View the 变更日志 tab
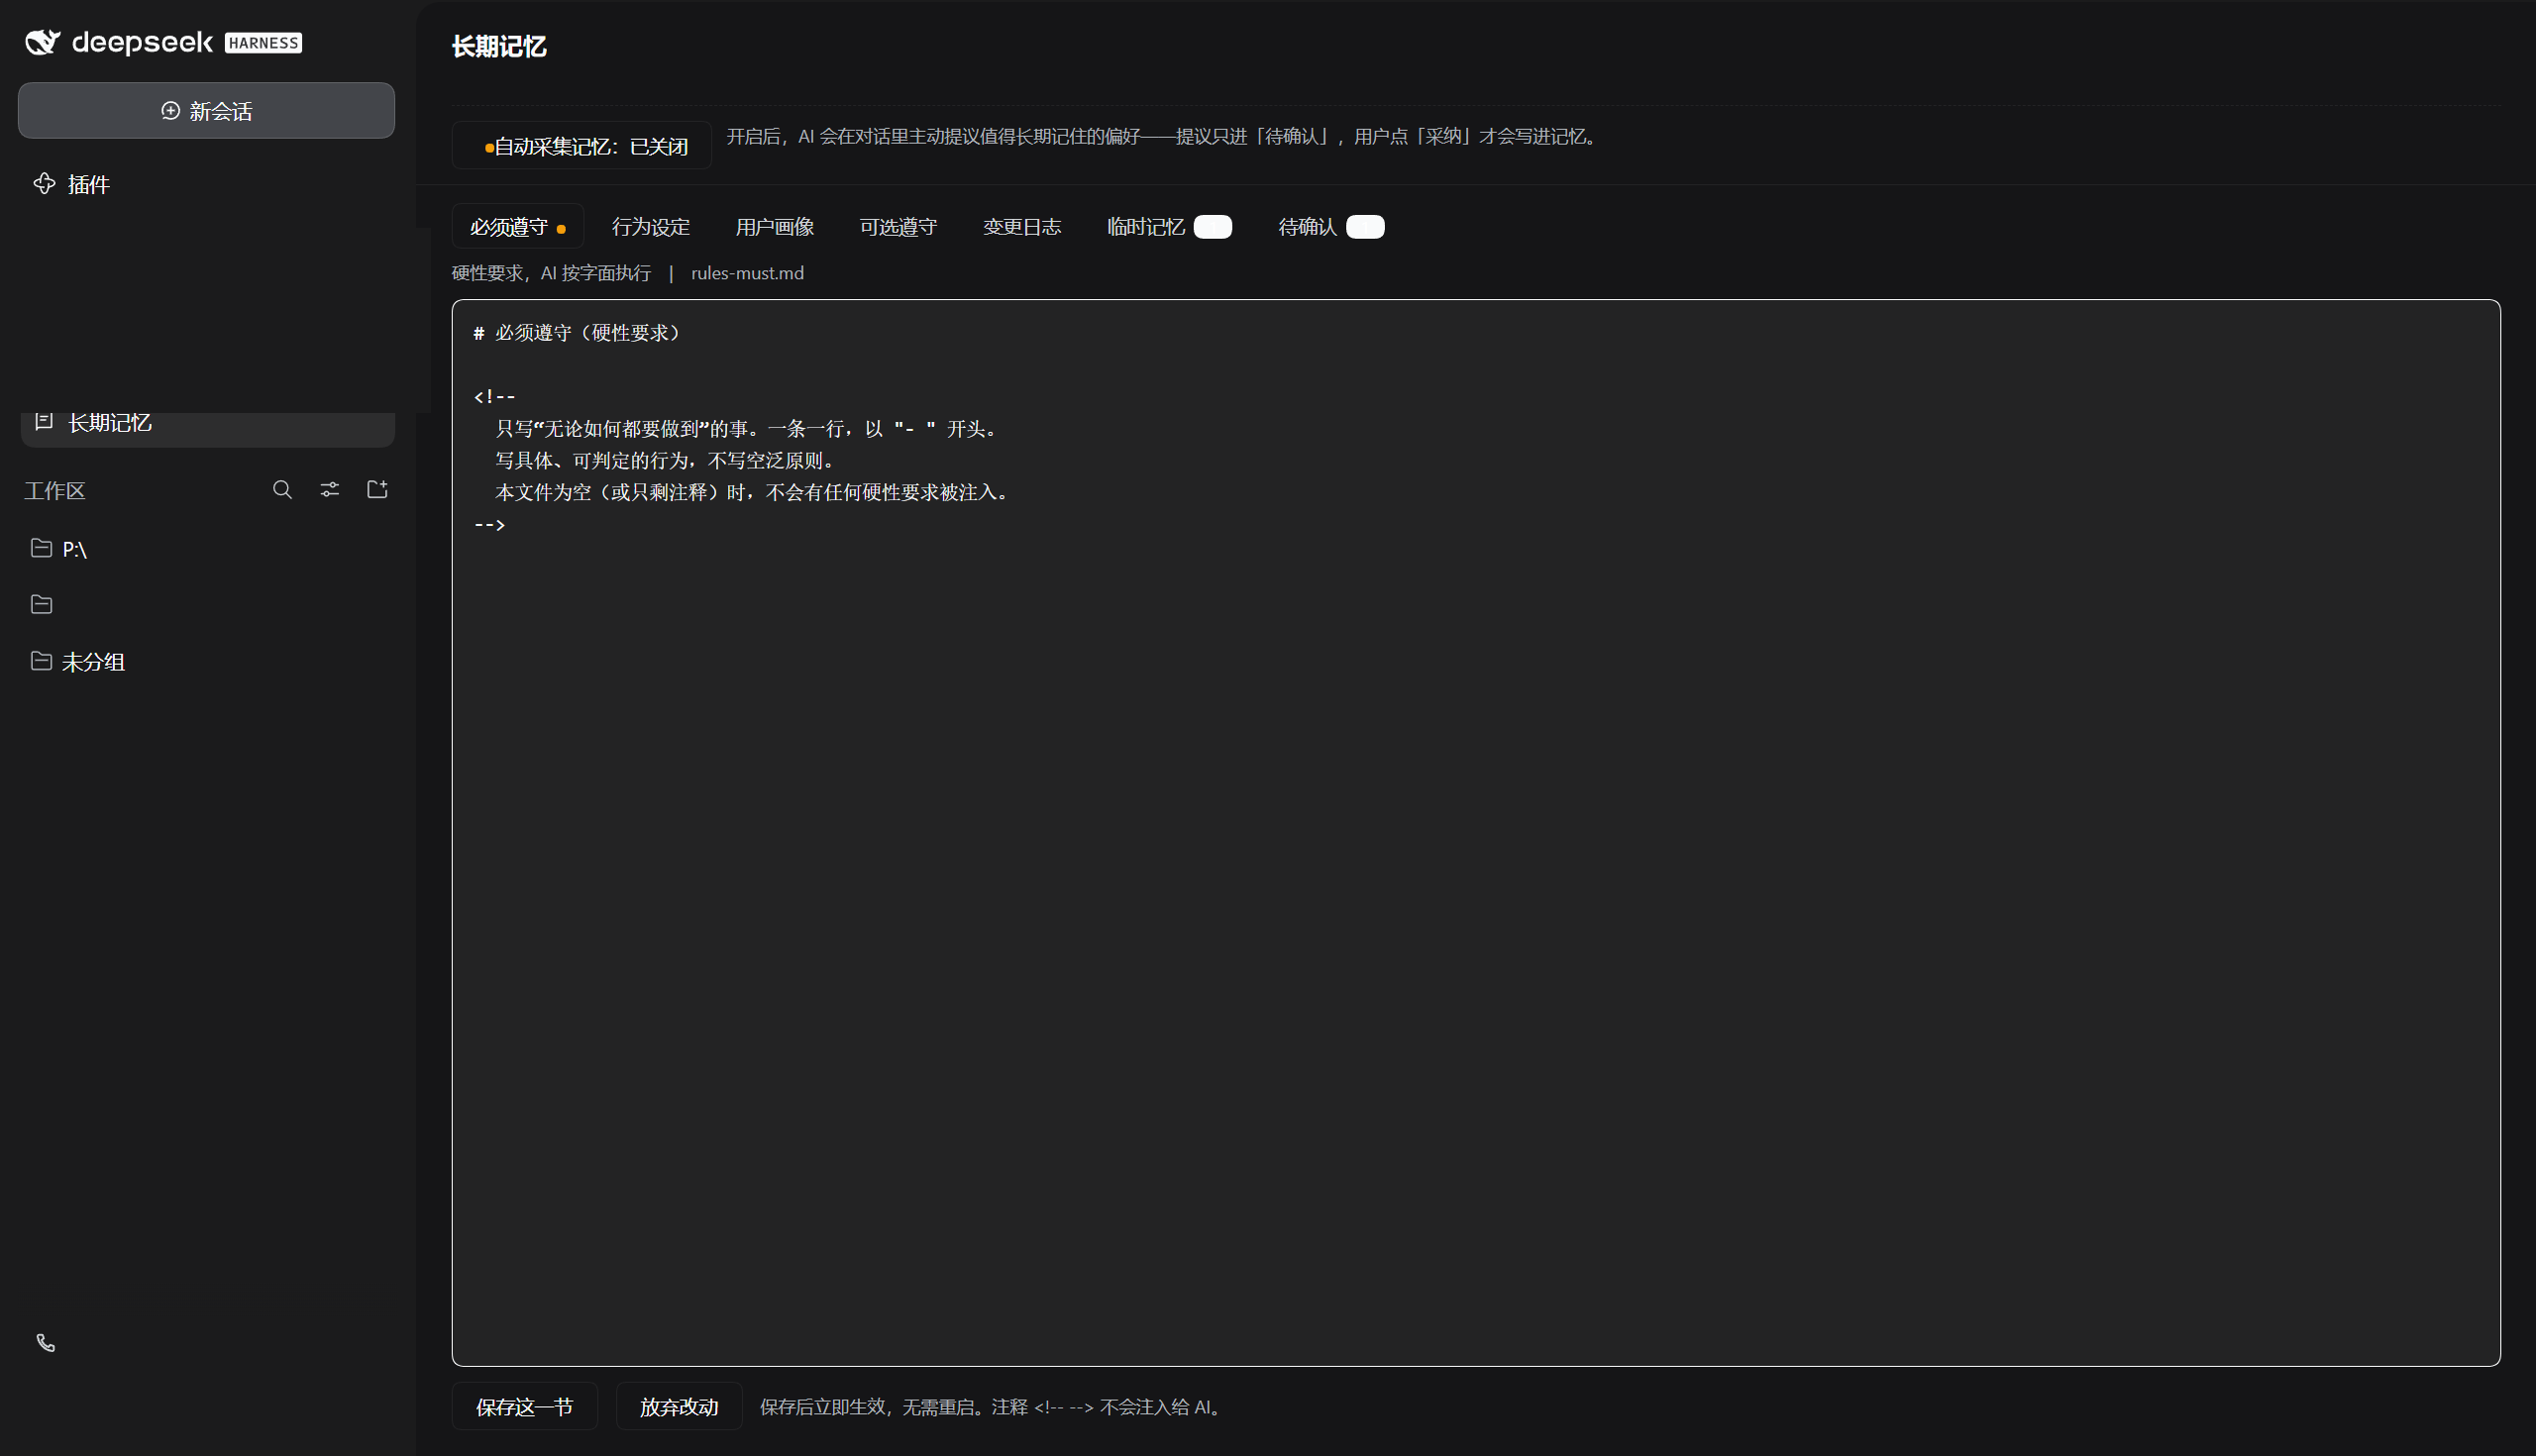 point(1022,227)
